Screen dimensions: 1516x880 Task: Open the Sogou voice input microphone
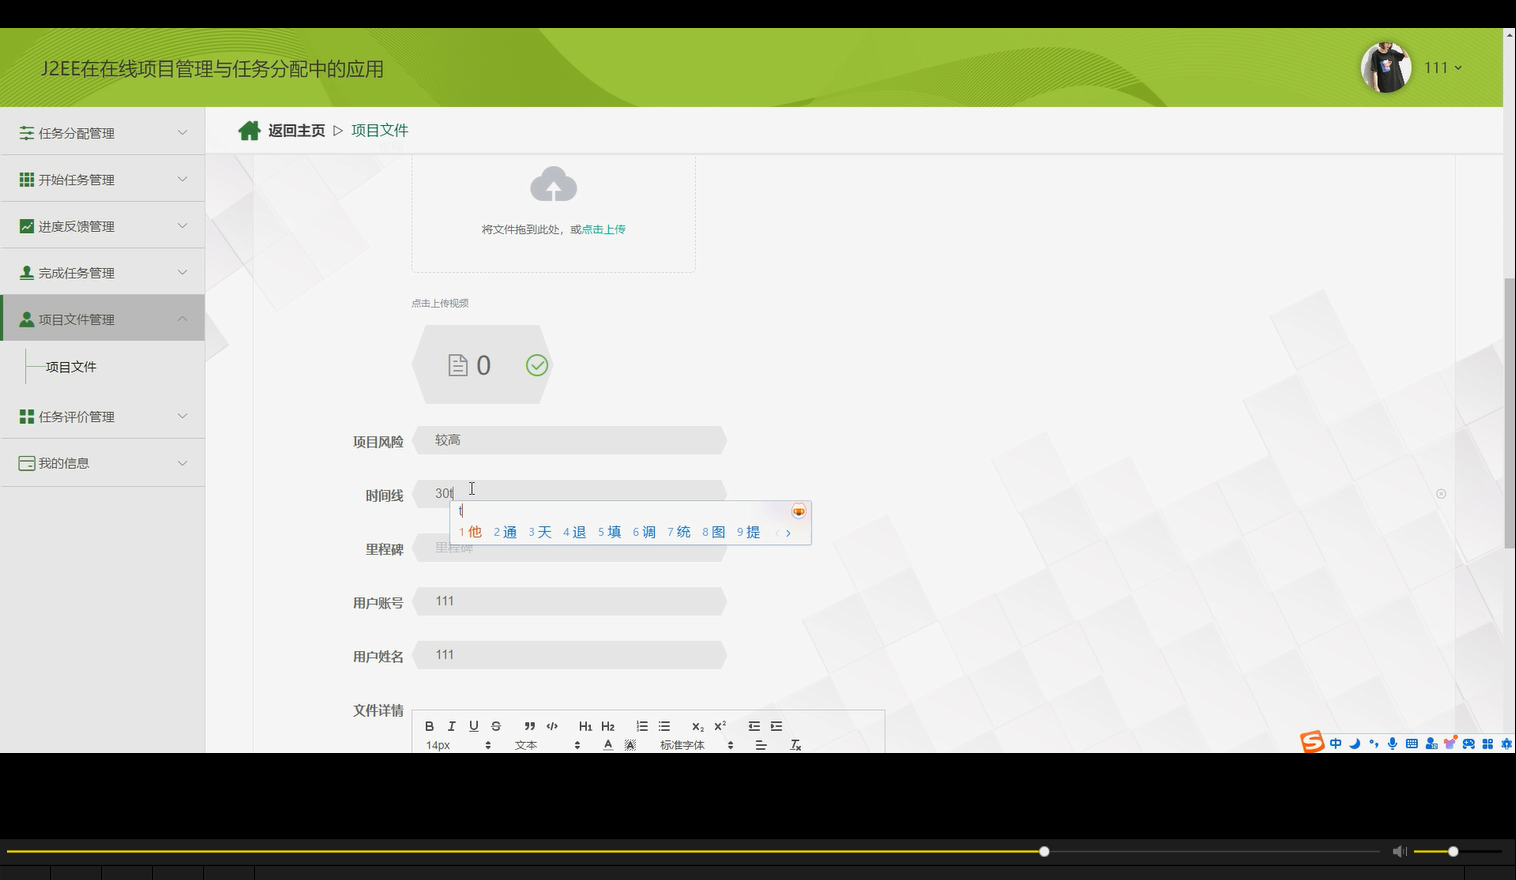click(1391, 742)
